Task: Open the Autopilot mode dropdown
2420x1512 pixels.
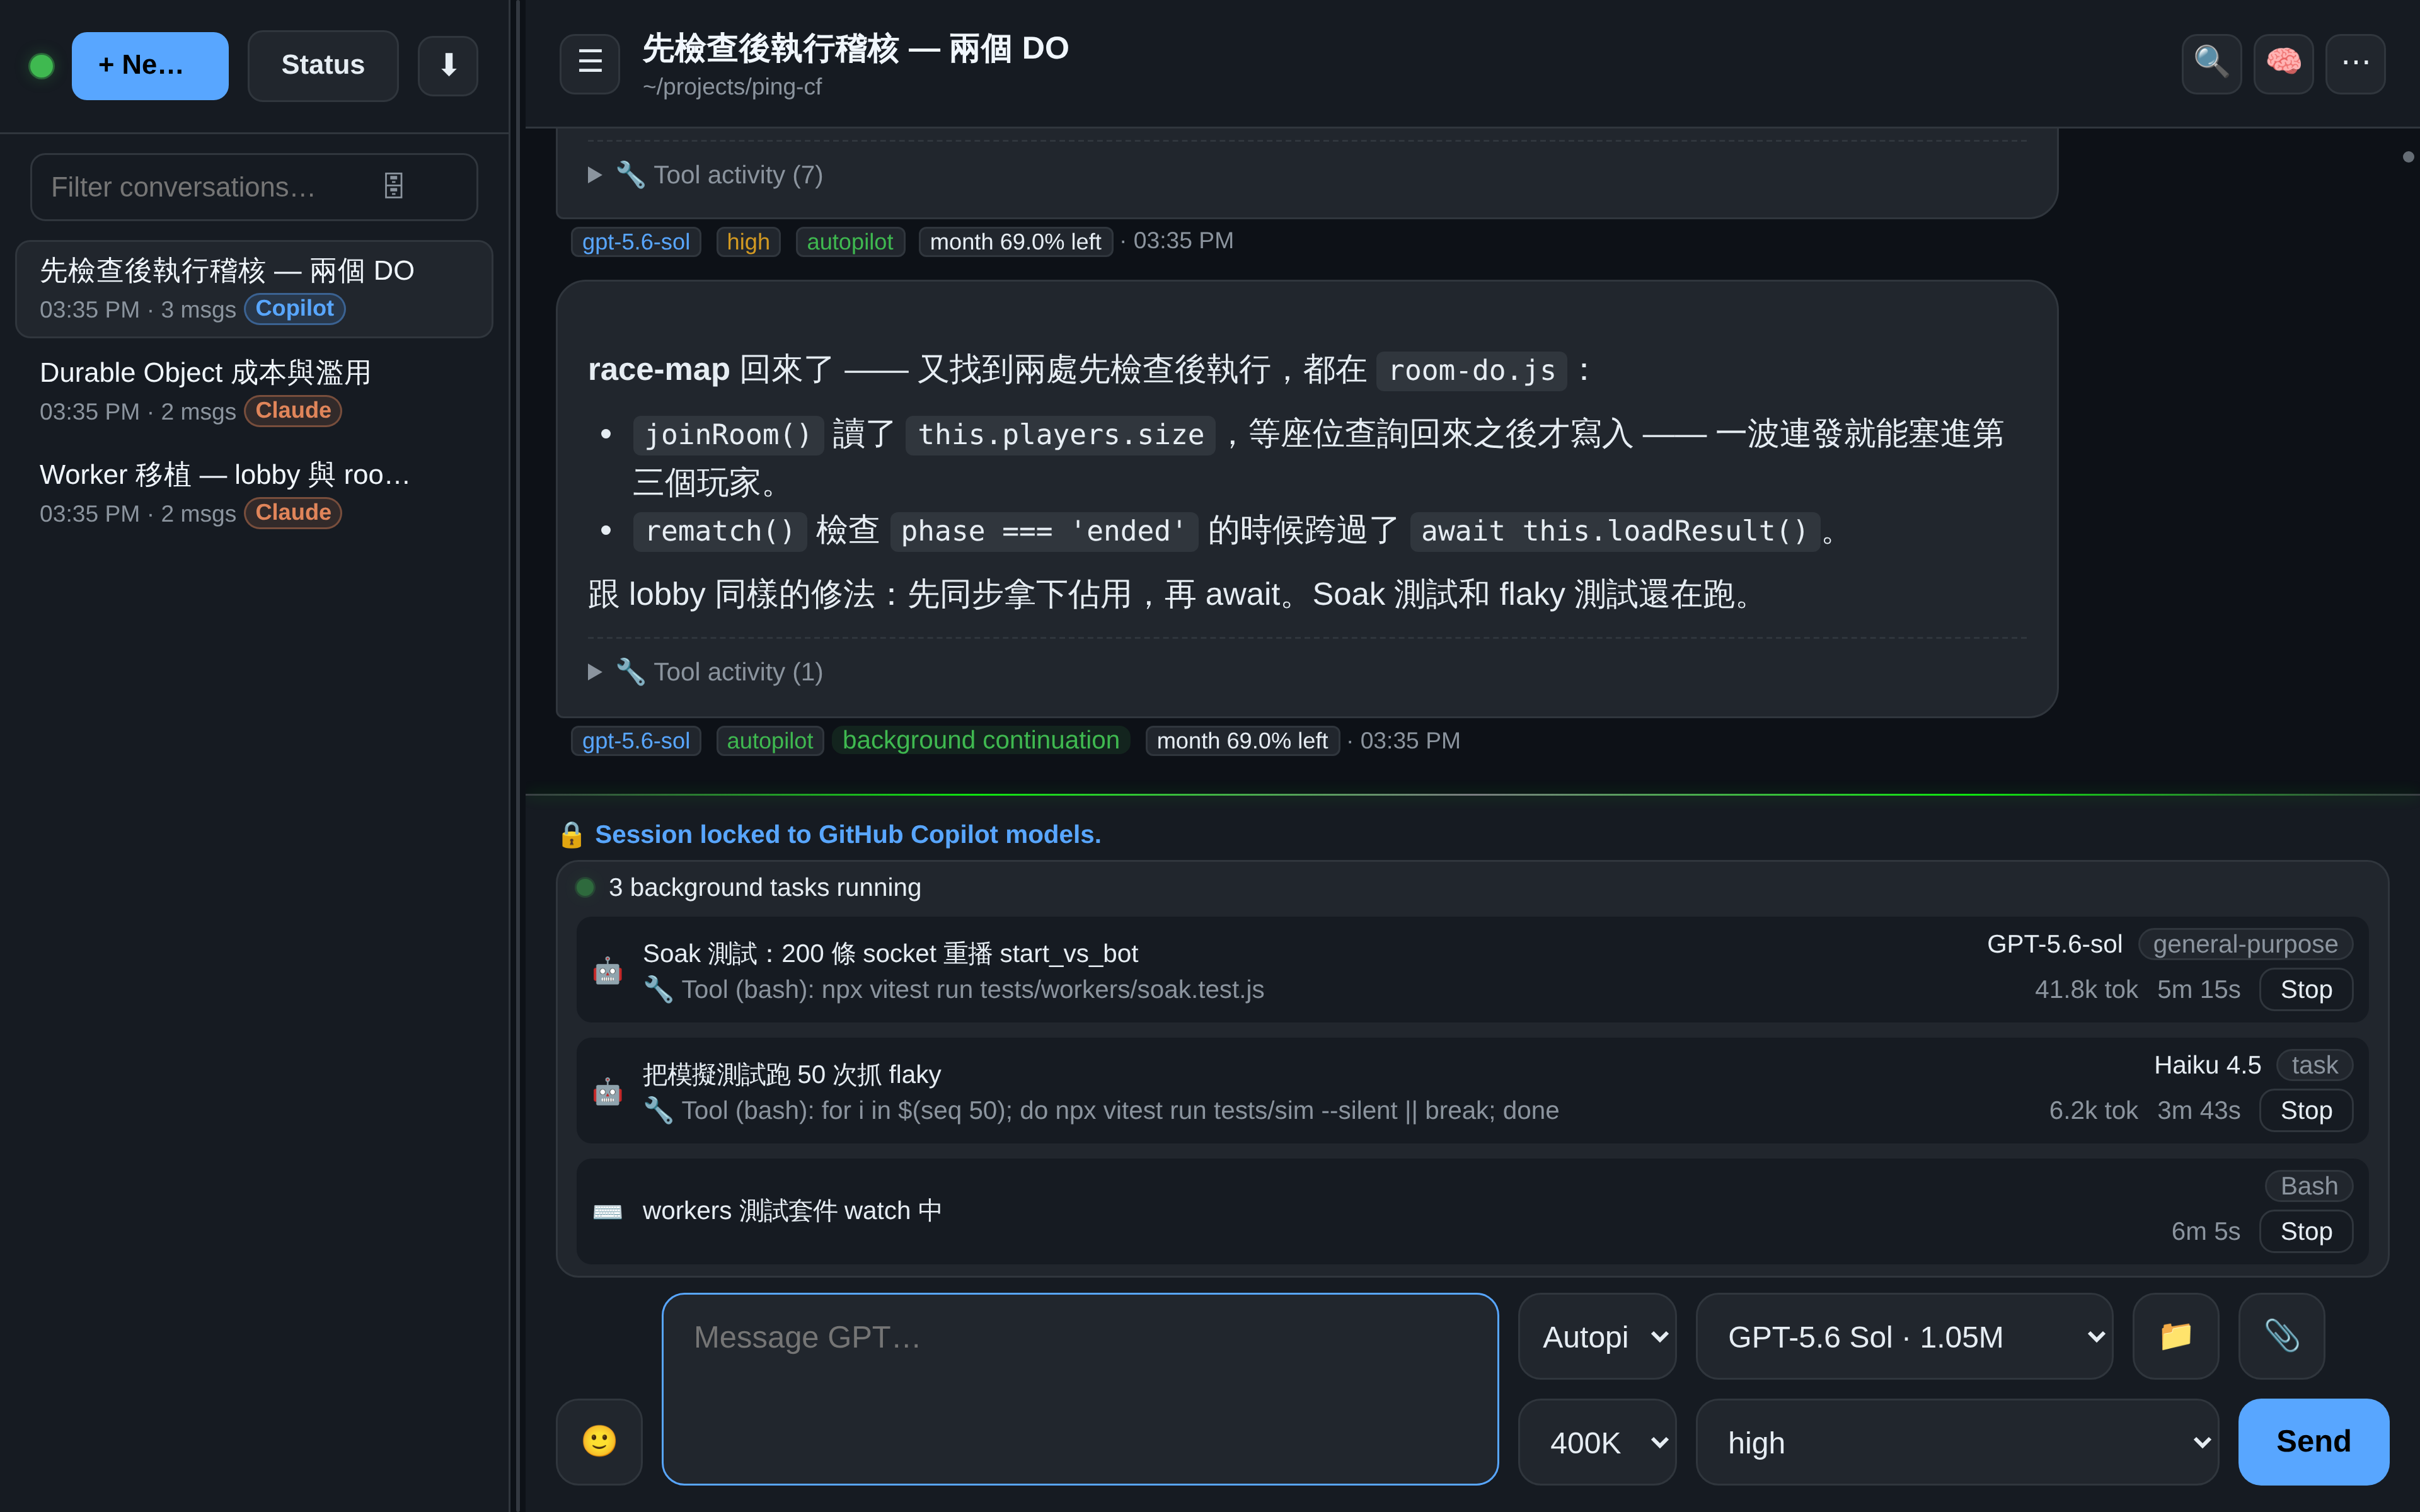Action: [1597, 1336]
